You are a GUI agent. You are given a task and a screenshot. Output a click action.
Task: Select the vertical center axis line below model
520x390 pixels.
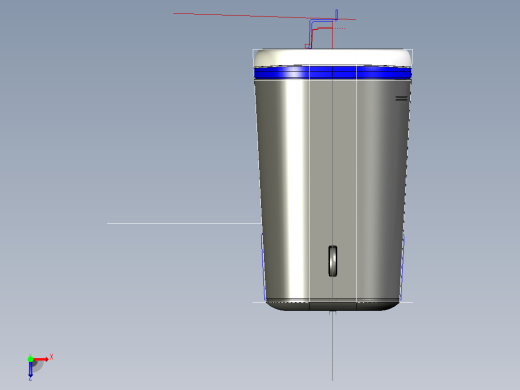pyautogui.click(x=332, y=346)
